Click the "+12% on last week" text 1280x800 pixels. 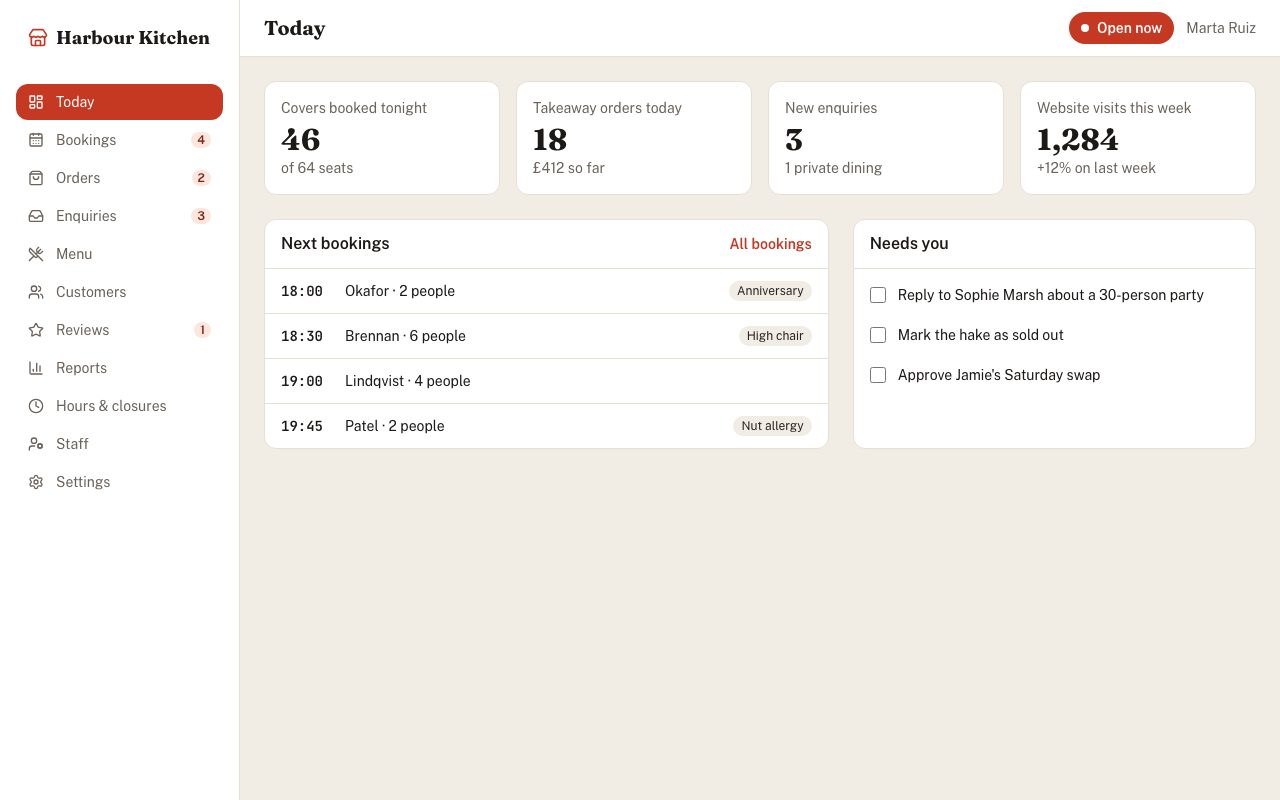point(1096,168)
